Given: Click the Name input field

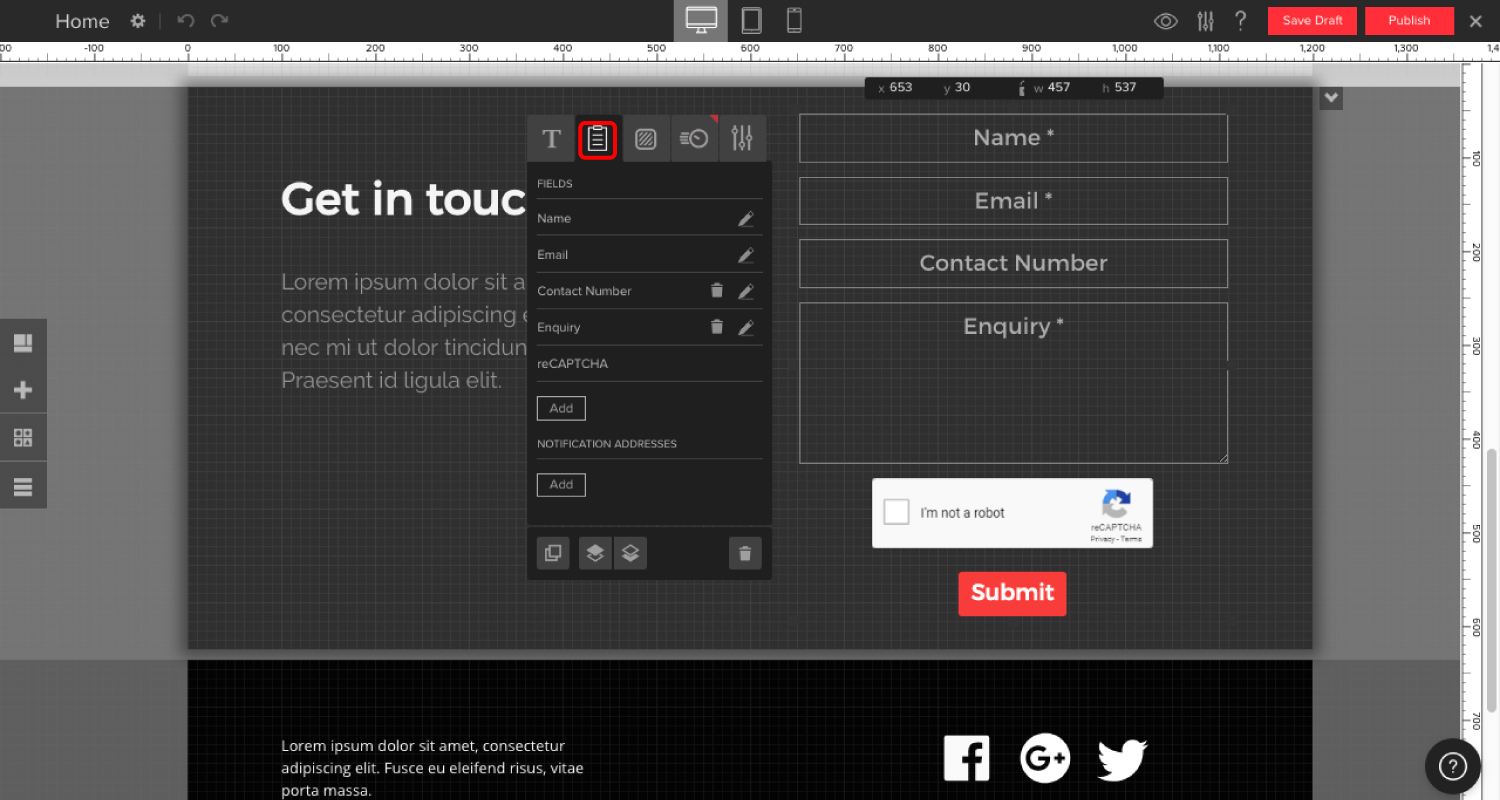Looking at the screenshot, I should (x=1013, y=138).
